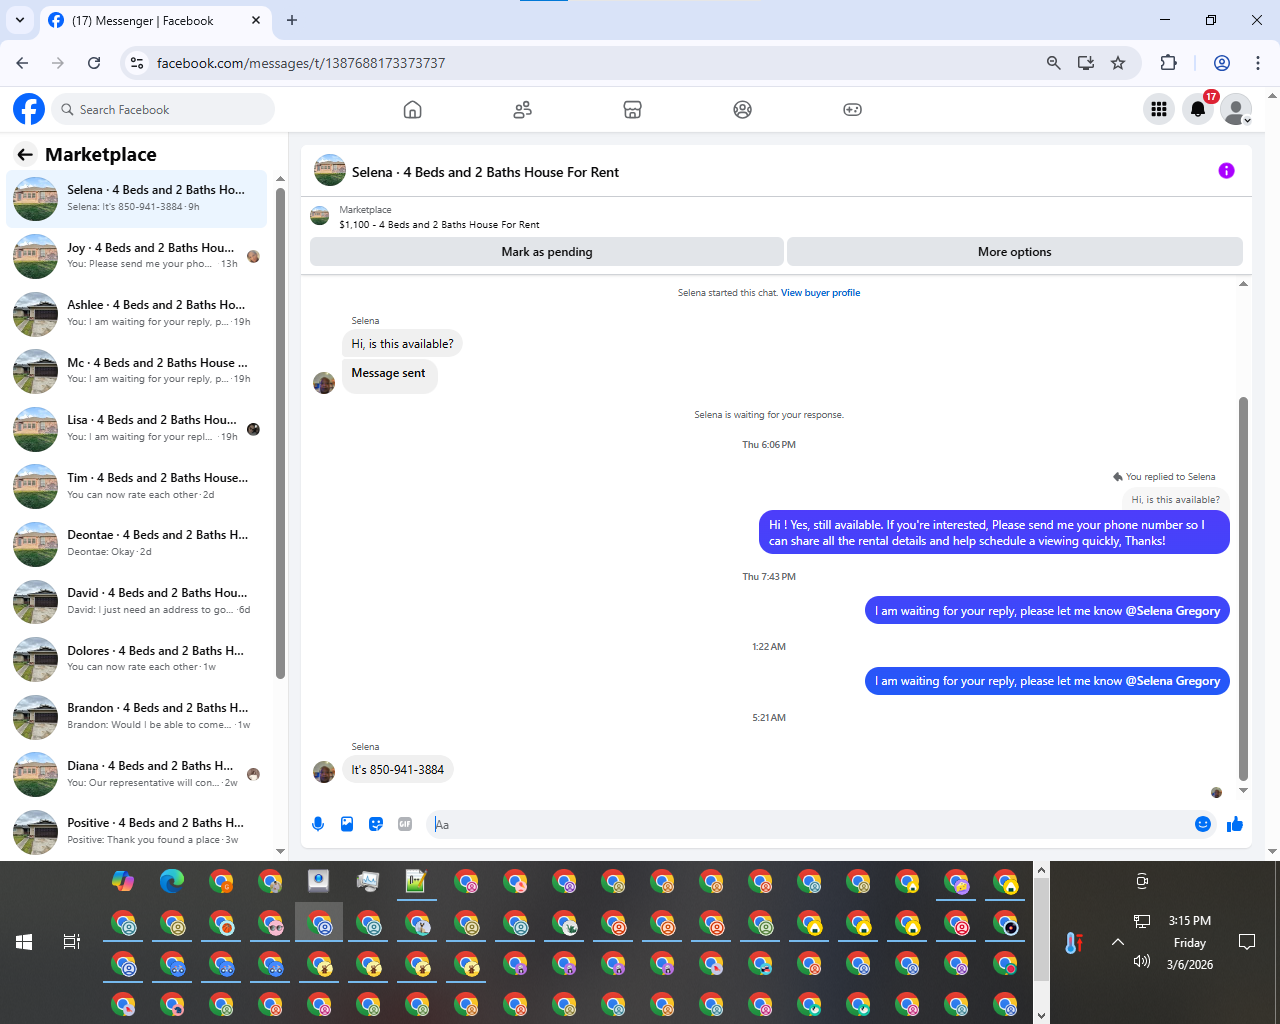
Task: Open the Windows notification center icon
Action: [1247, 942]
